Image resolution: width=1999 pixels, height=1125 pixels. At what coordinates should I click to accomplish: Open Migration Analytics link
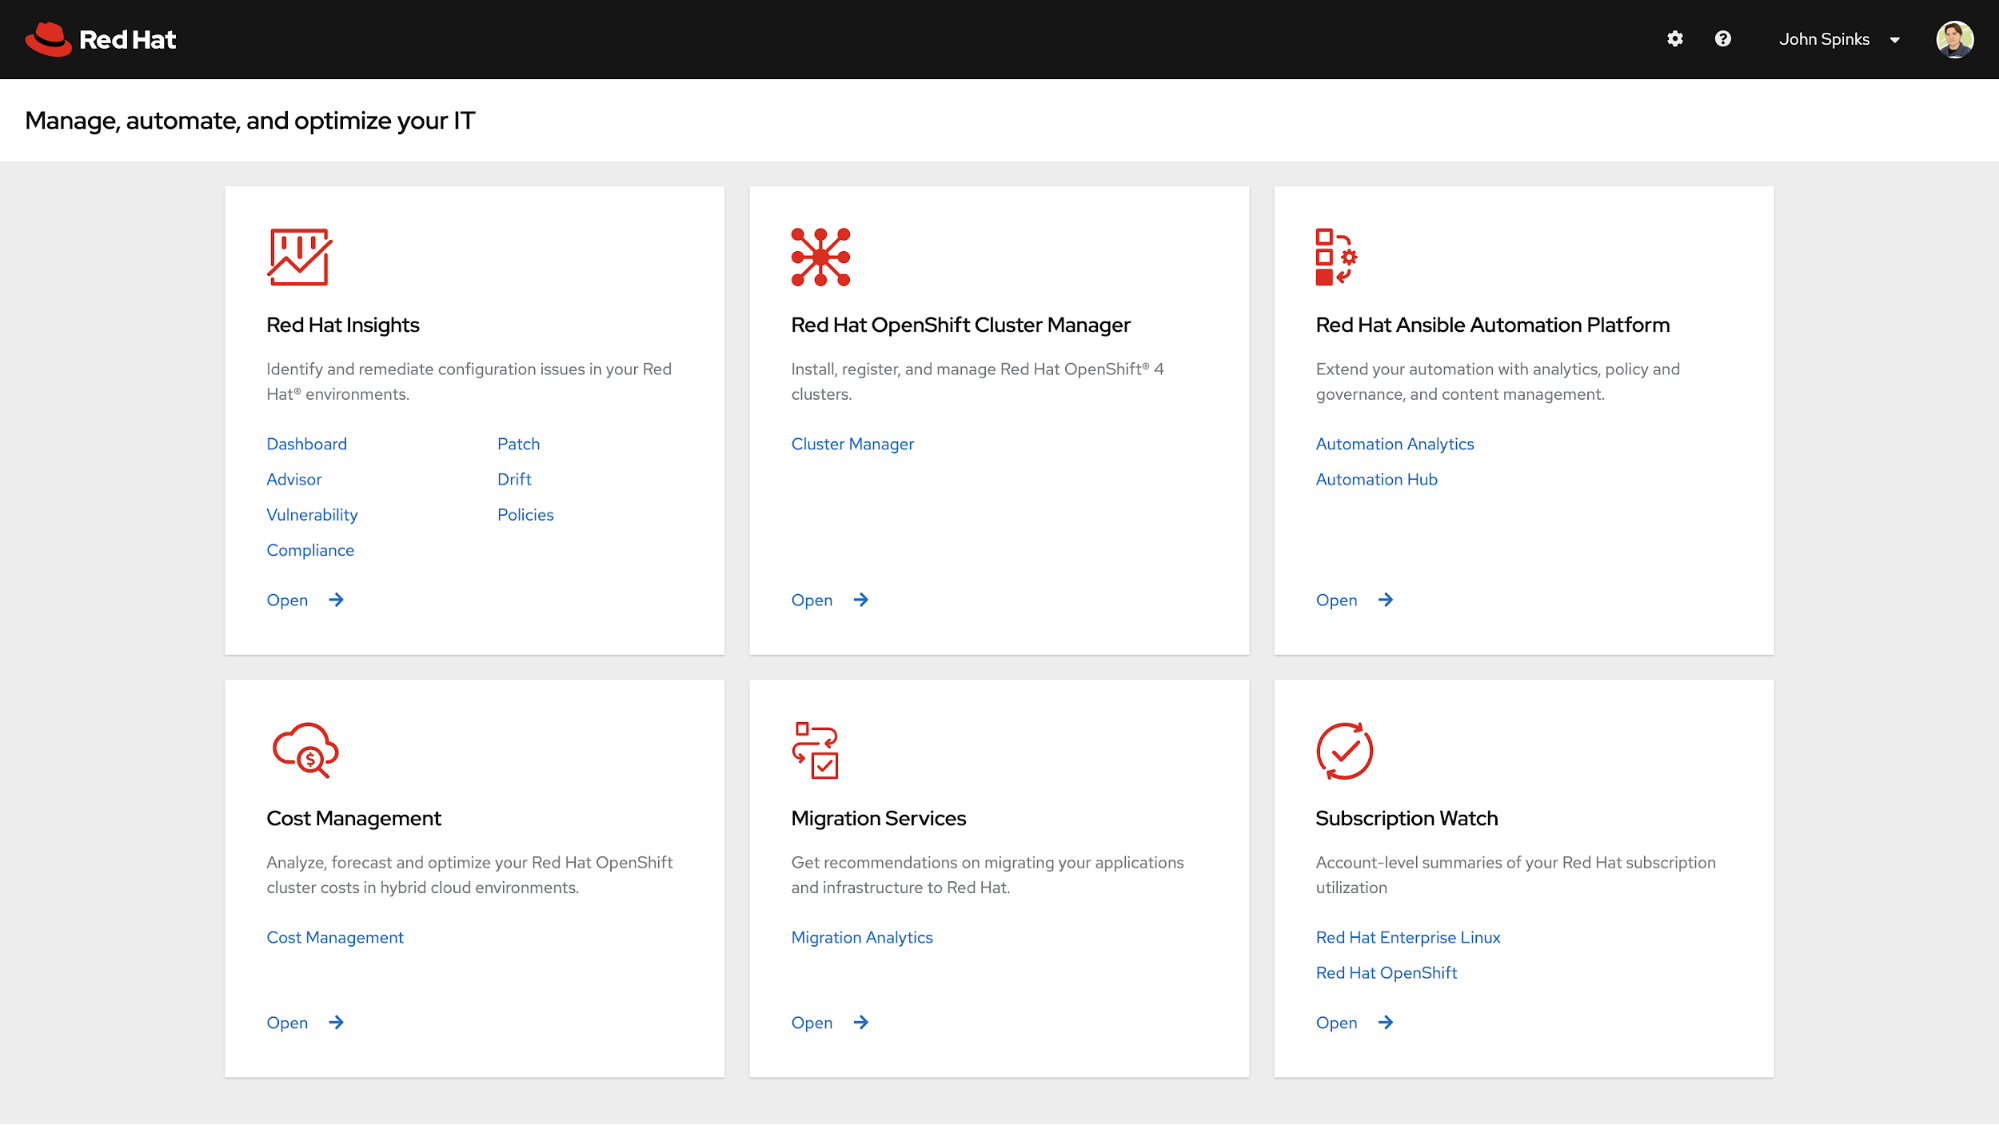point(861,937)
